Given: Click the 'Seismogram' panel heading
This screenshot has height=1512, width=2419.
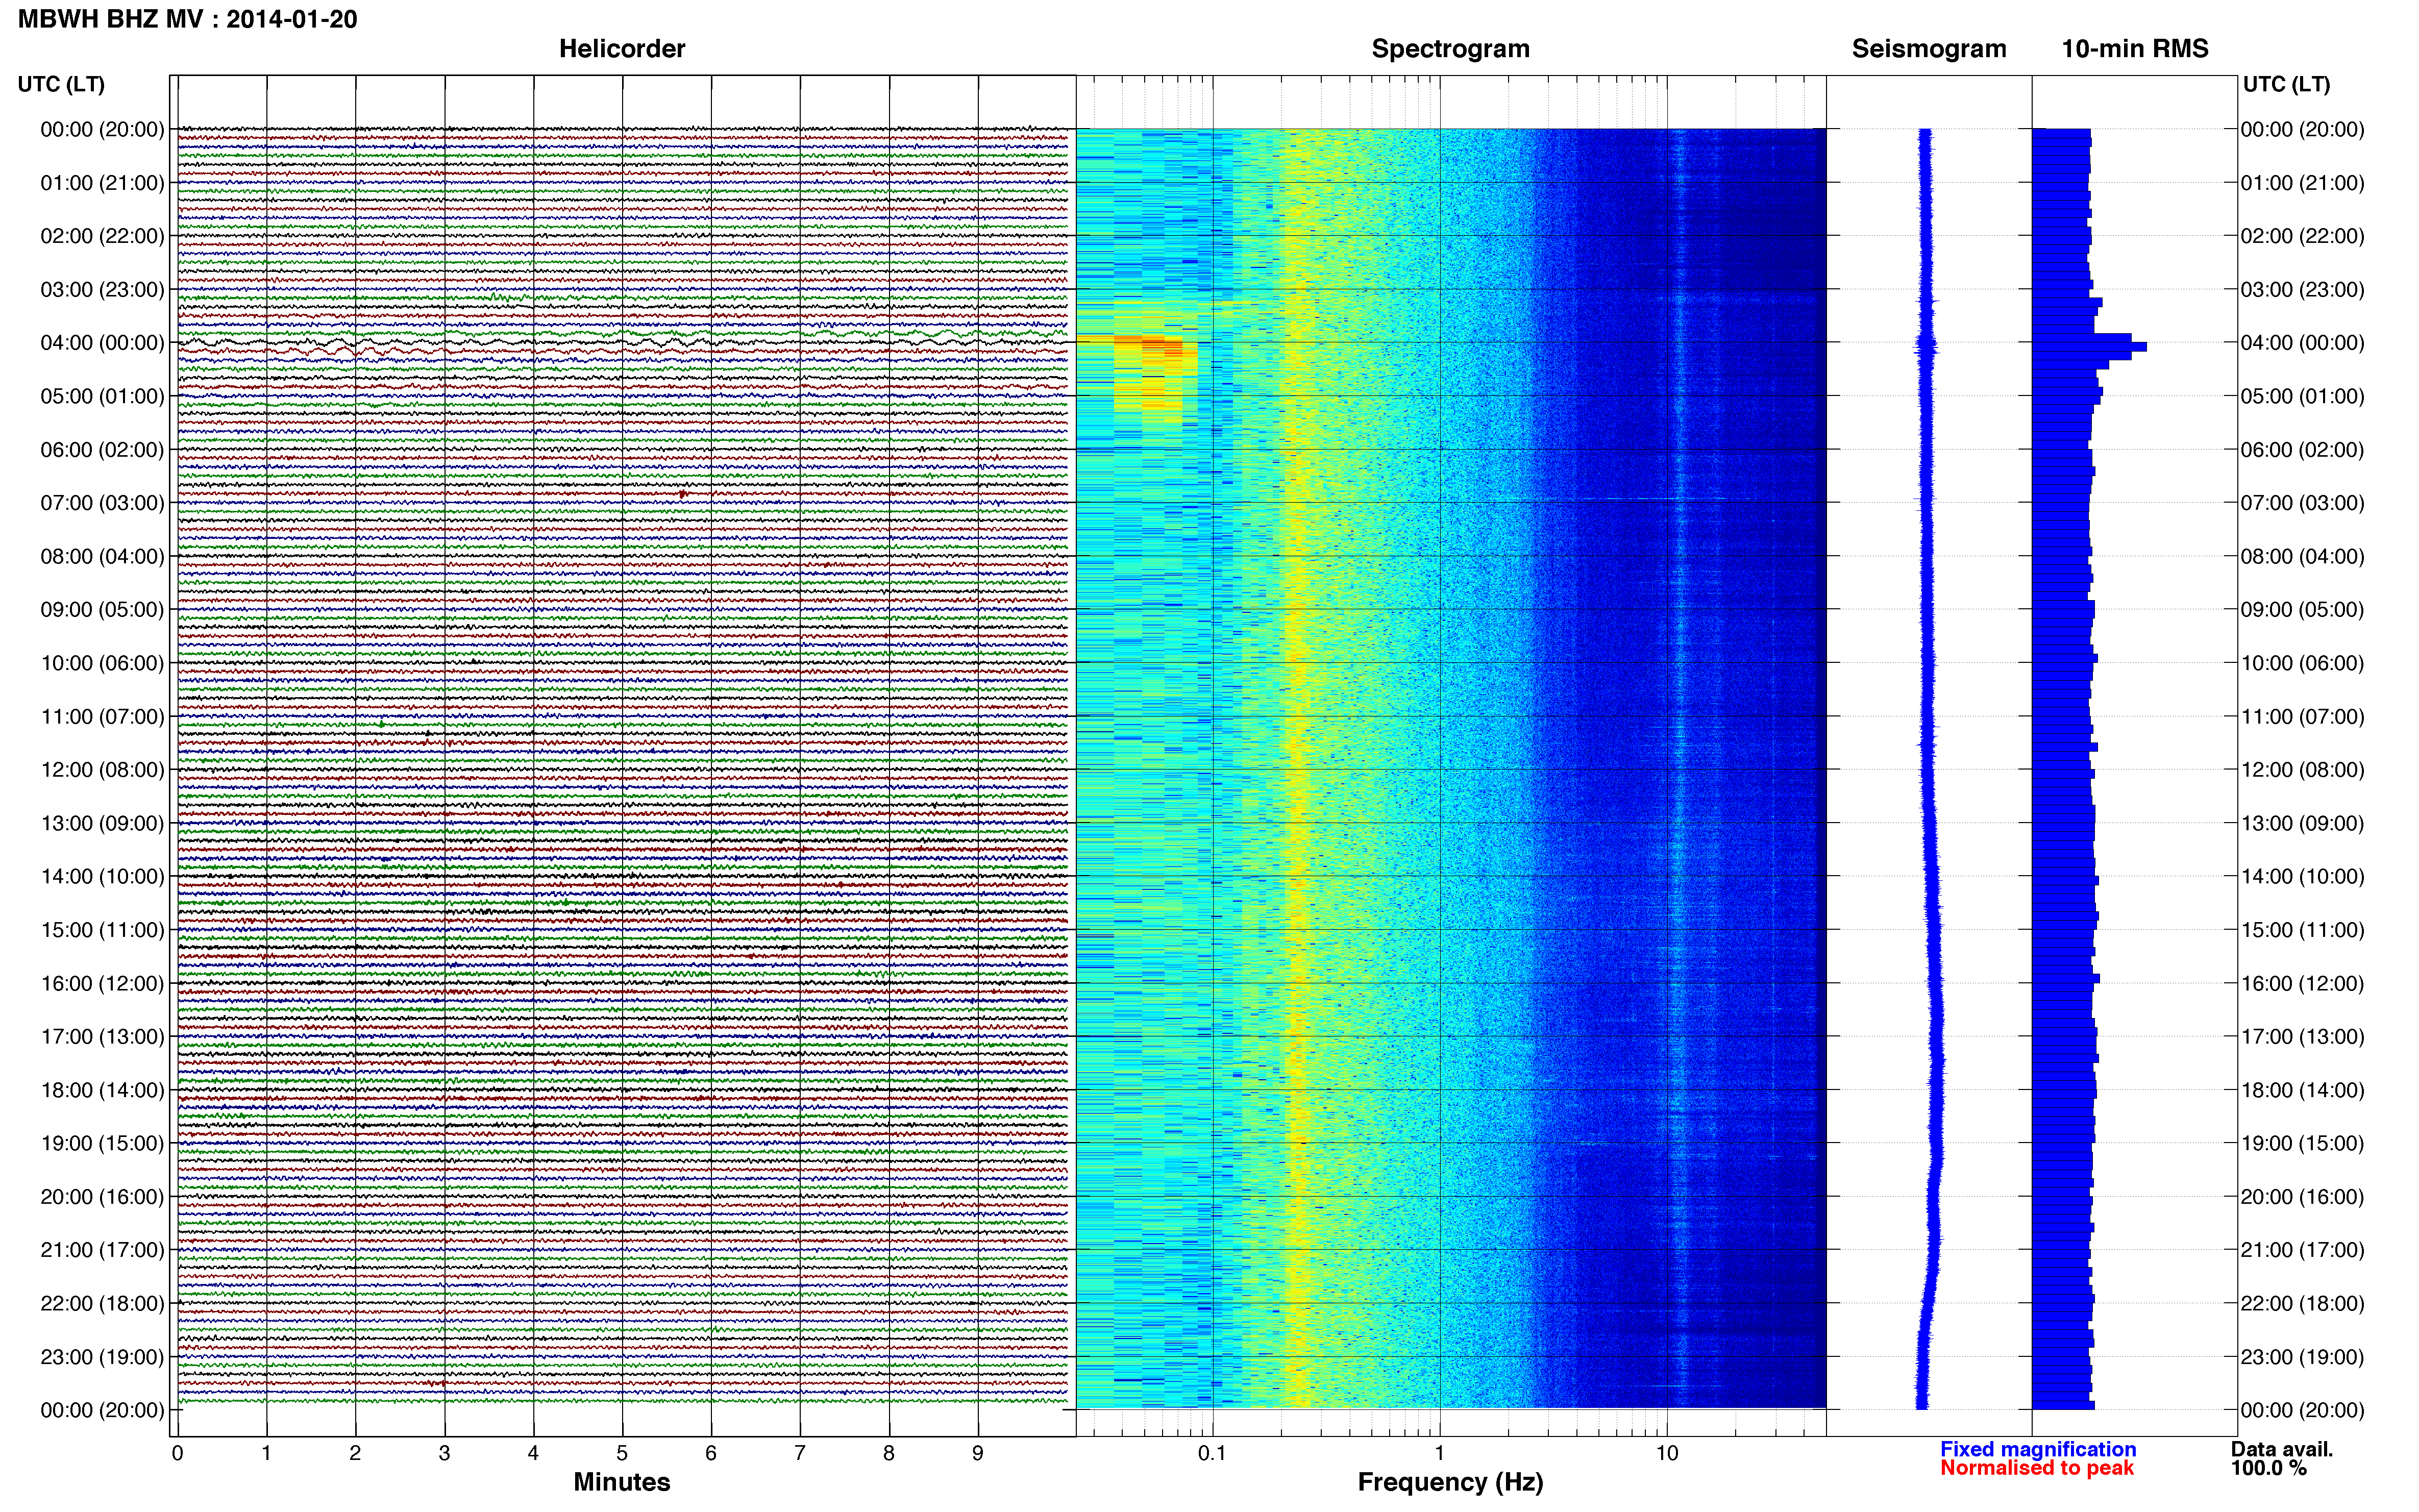Looking at the screenshot, I should [x=1929, y=49].
